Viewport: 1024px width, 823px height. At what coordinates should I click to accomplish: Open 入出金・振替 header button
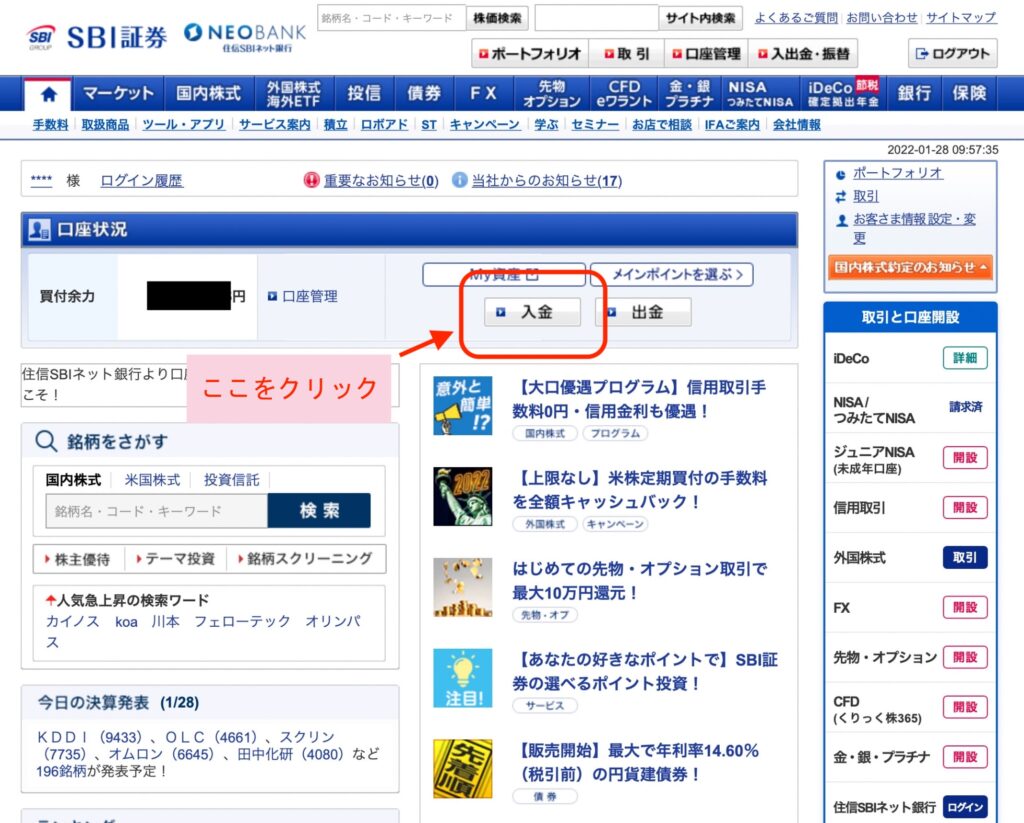click(x=803, y=54)
